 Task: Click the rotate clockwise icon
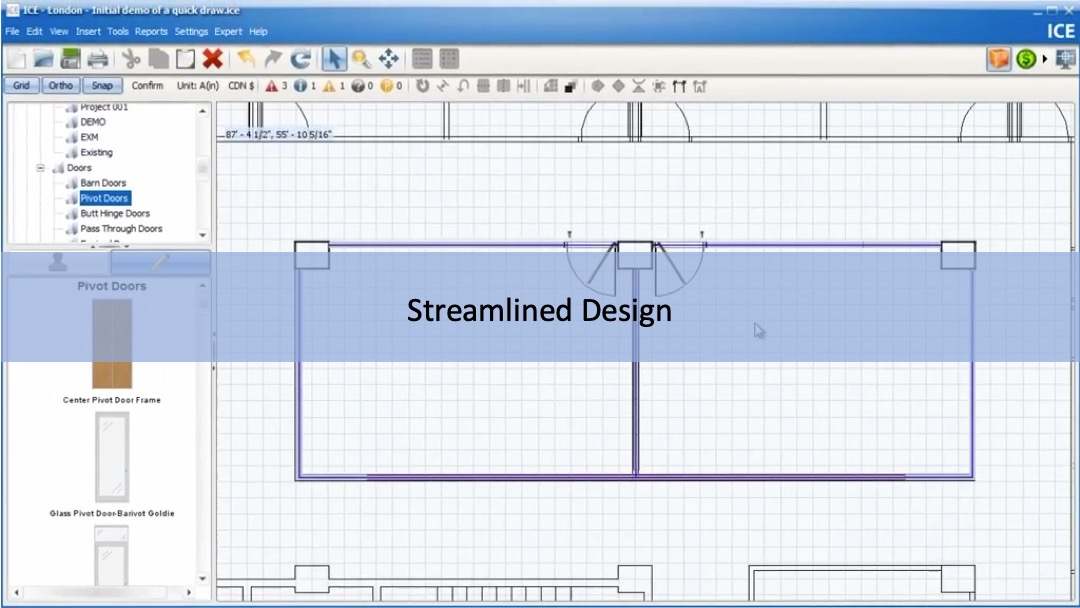(x=422, y=86)
